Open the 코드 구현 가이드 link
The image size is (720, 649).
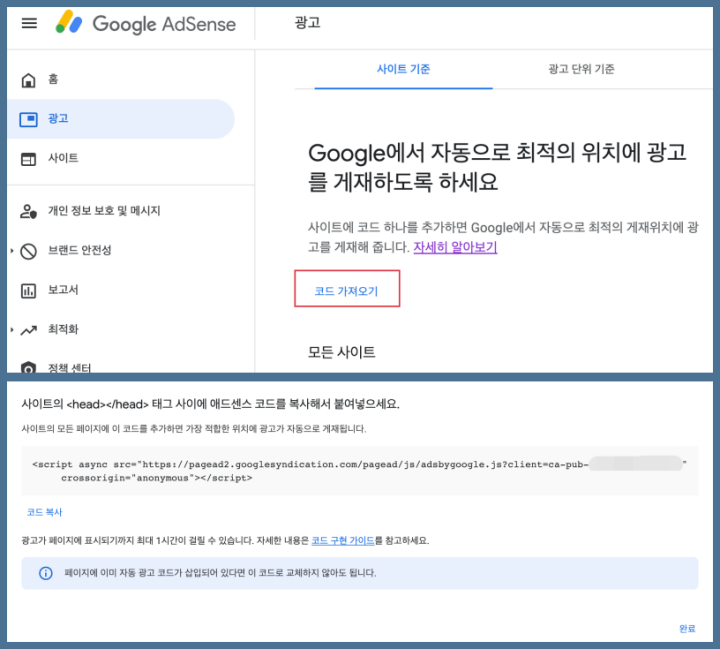[343, 541]
